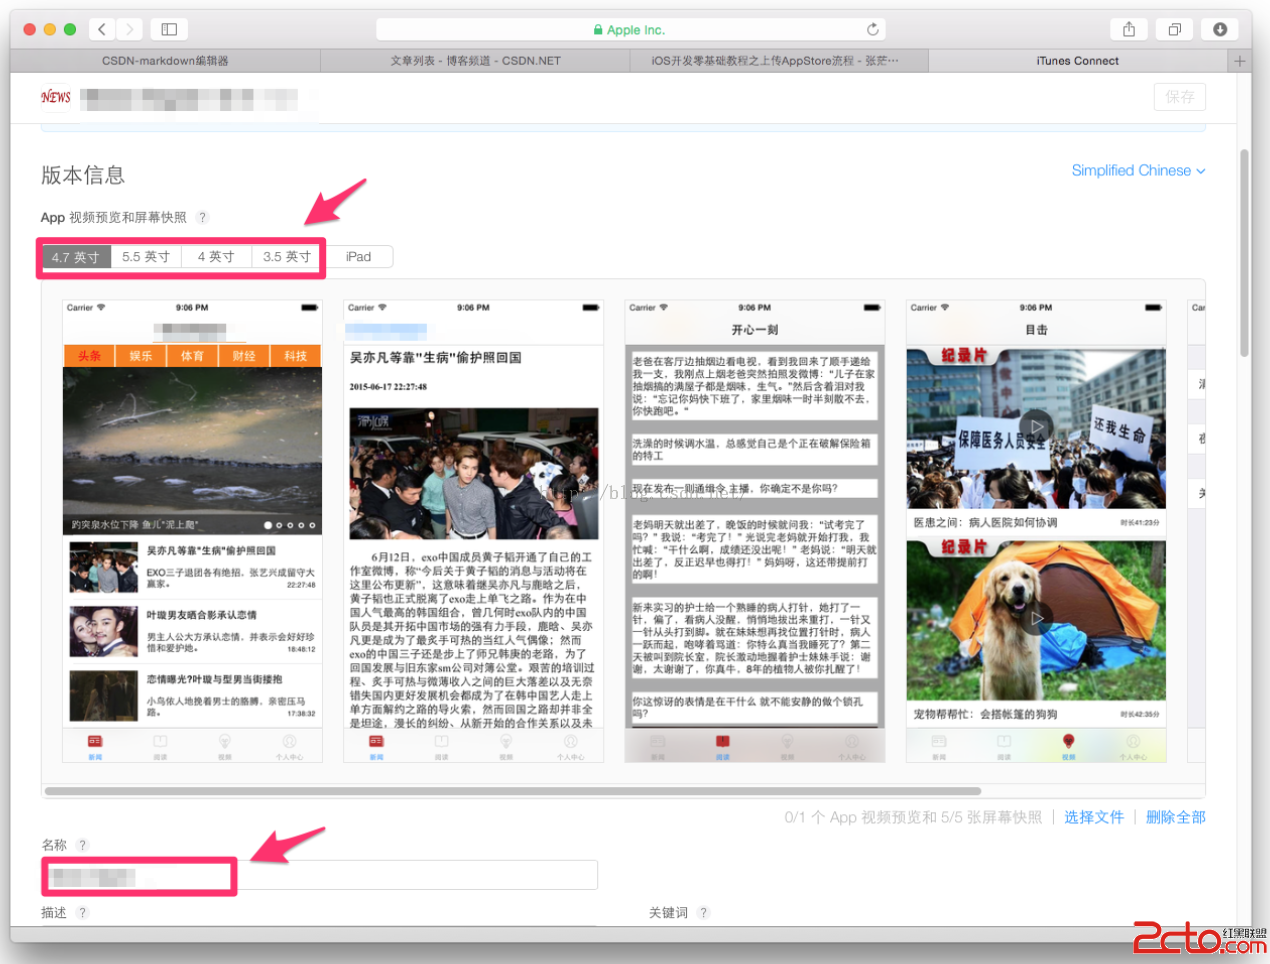The image size is (1270, 964).
Task: Show all tabs with the tab overview icon
Action: (x=1174, y=29)
